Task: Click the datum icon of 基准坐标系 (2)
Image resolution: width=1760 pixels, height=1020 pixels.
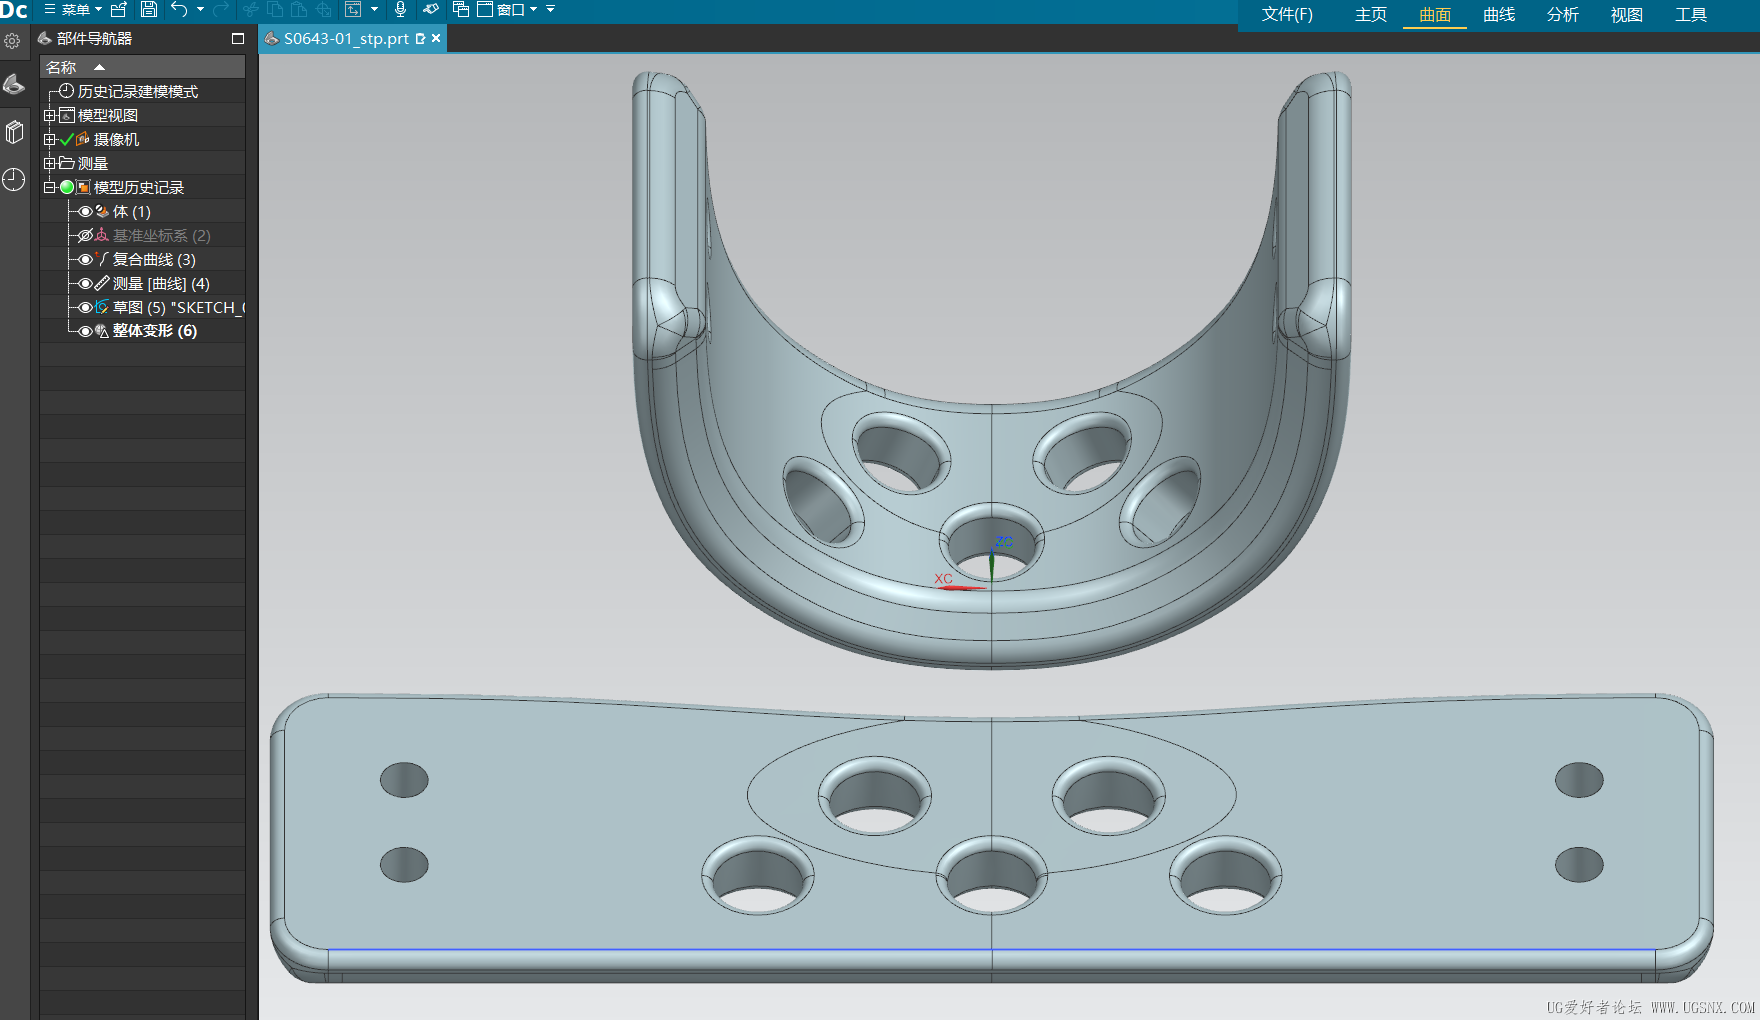Action: click(x=102, y=235)
